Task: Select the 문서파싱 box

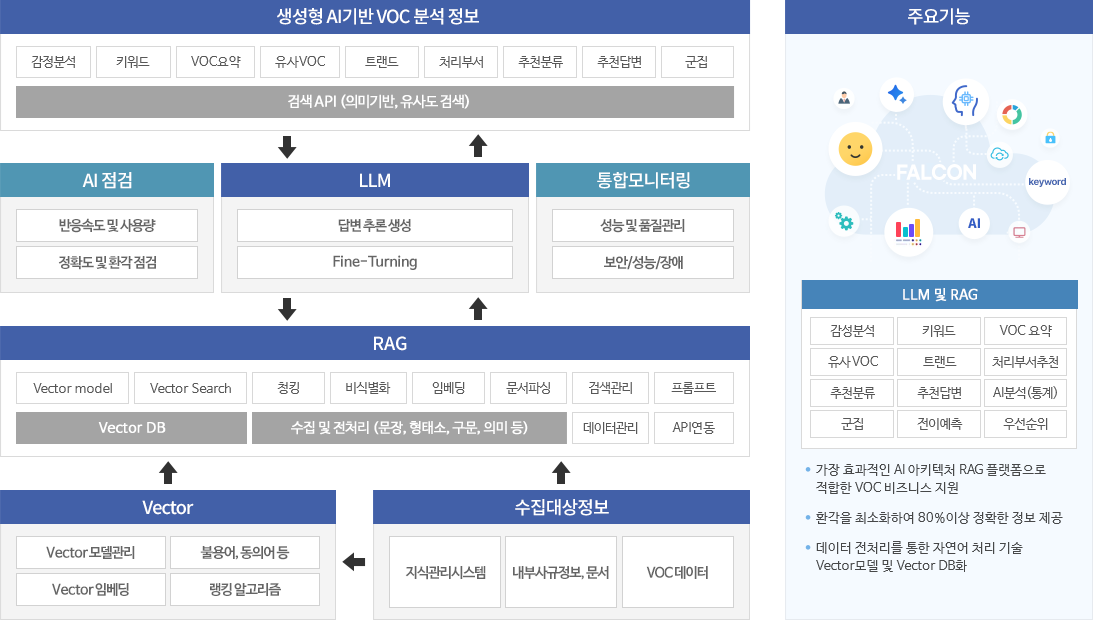Action: pyautogui.click(x=528, y=388)
